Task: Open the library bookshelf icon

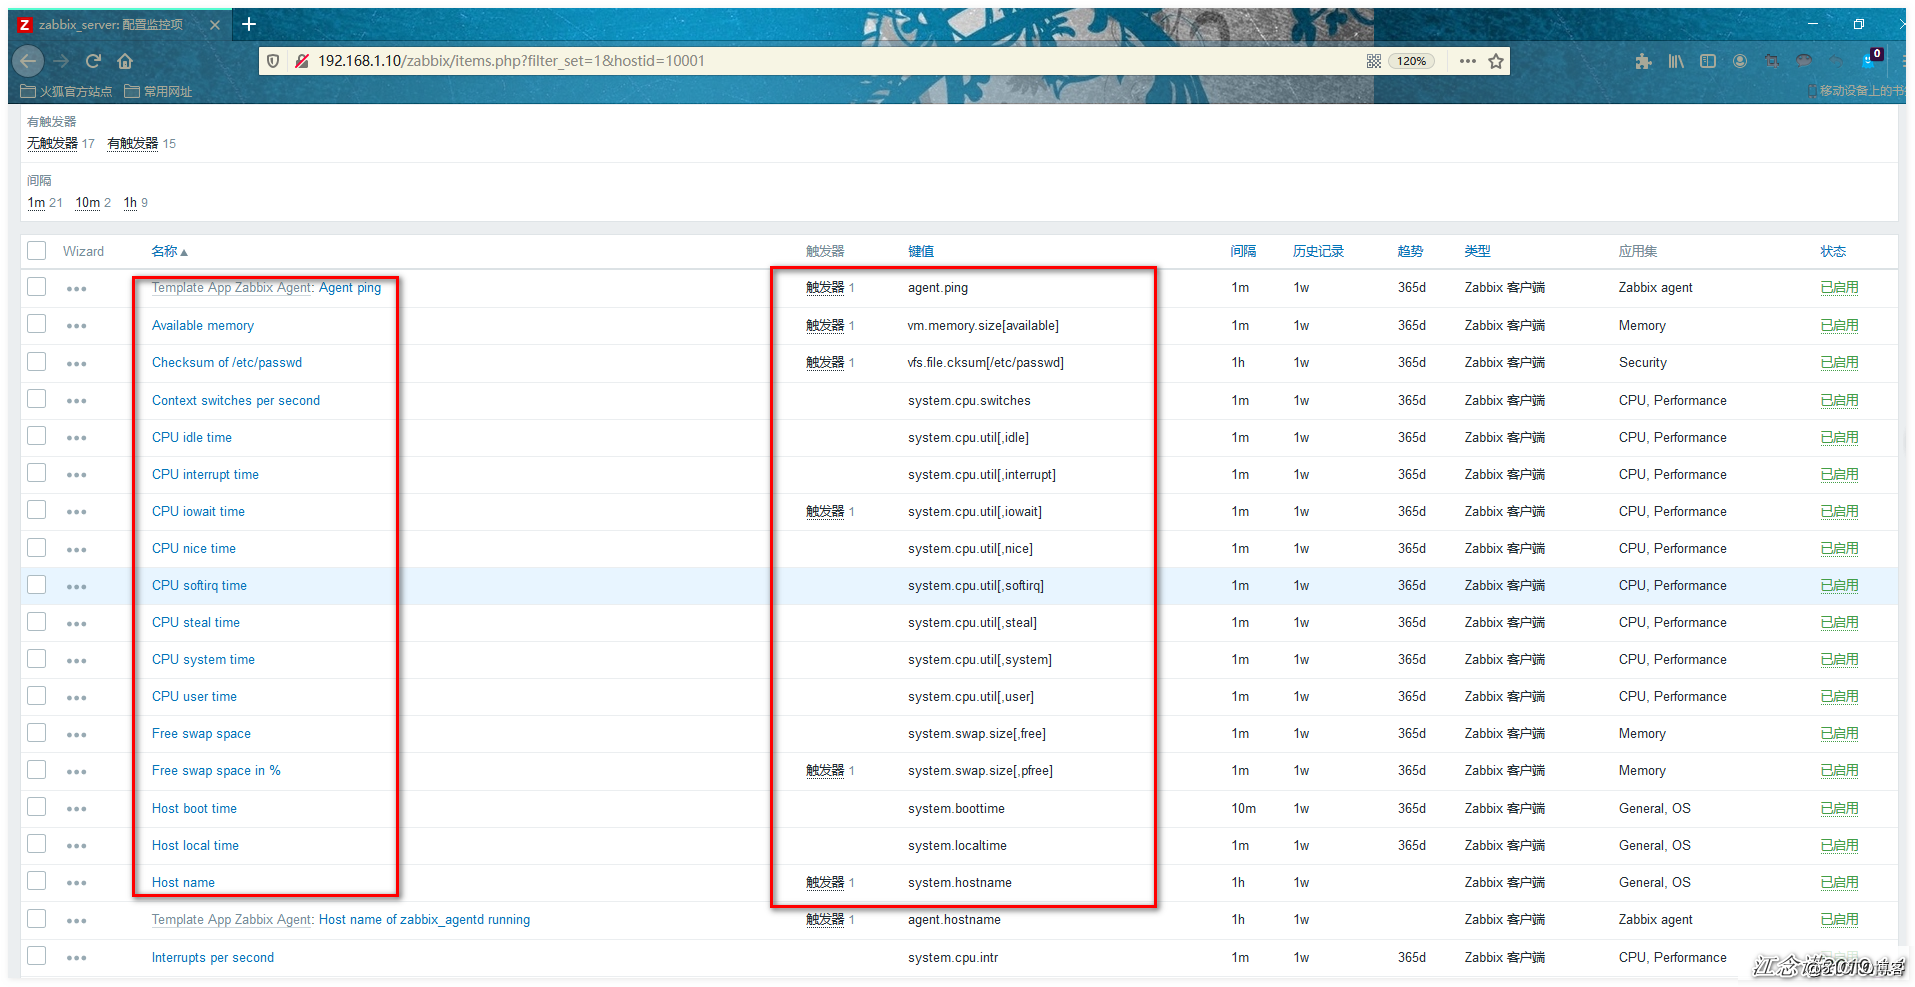Action: point(1676,61)
